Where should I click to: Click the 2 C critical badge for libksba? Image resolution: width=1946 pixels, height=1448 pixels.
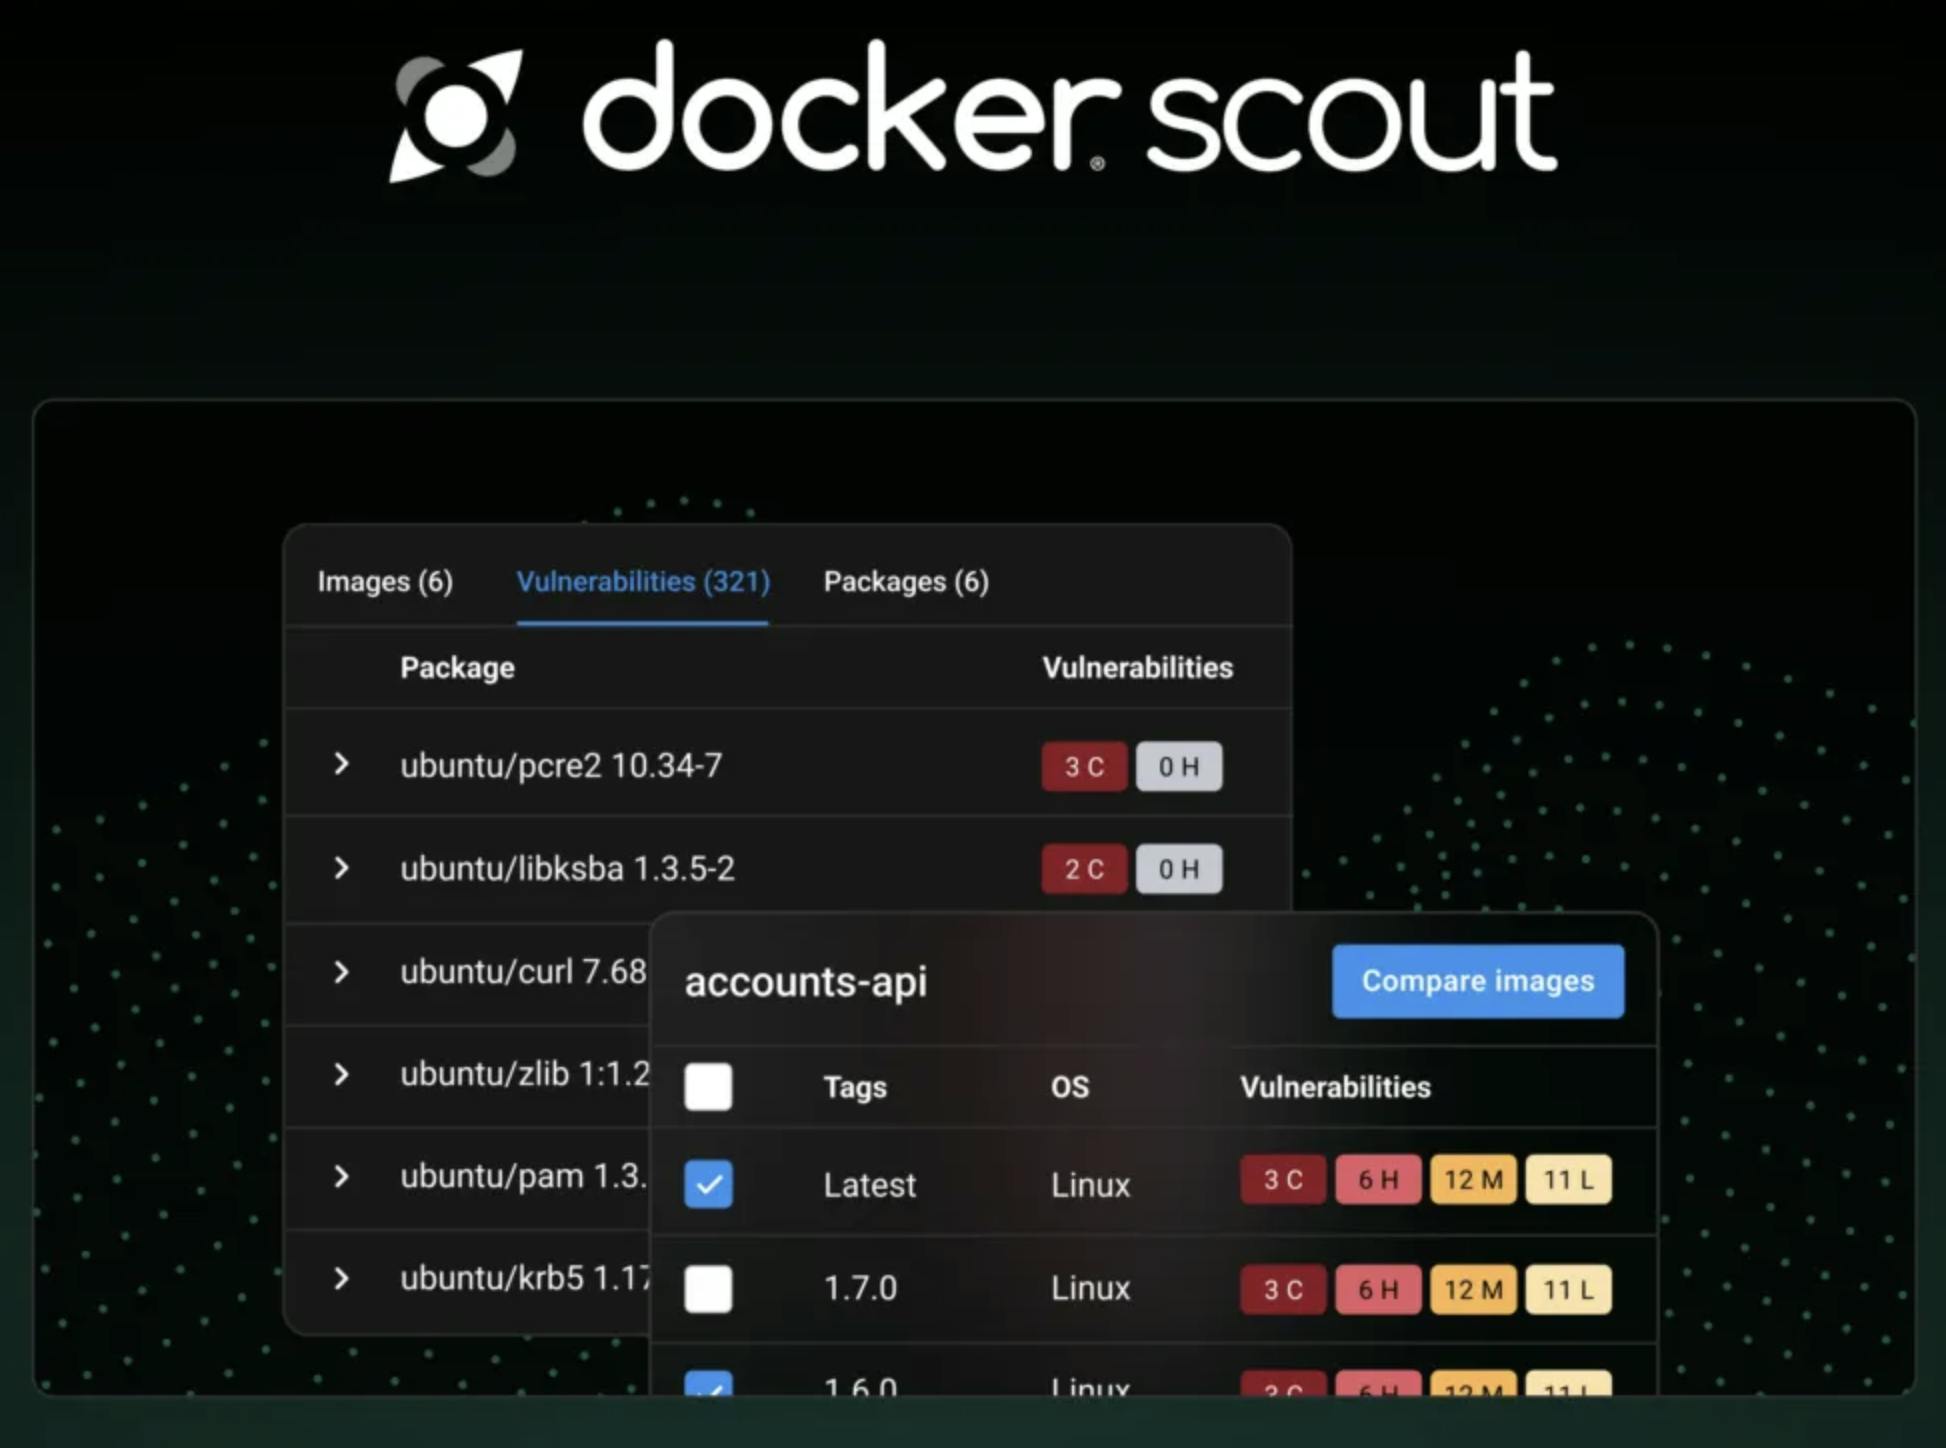[x=1083, y=869]
